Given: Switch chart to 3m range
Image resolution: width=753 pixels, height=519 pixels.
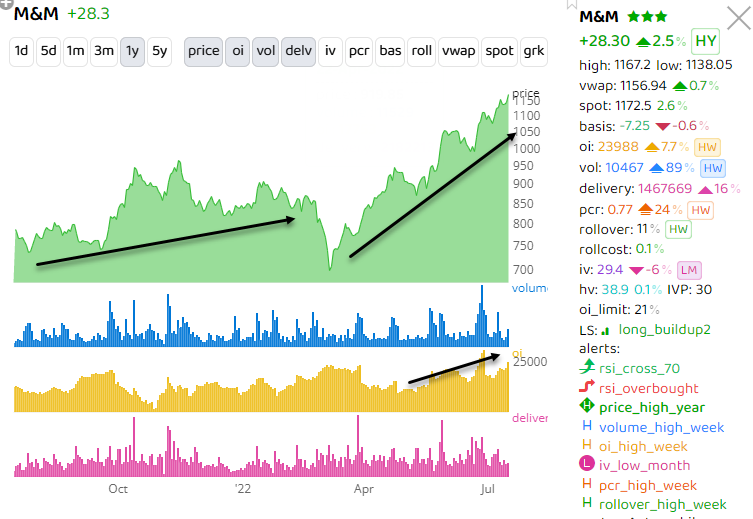Looking at the screenshot, I should coord(104,51).
